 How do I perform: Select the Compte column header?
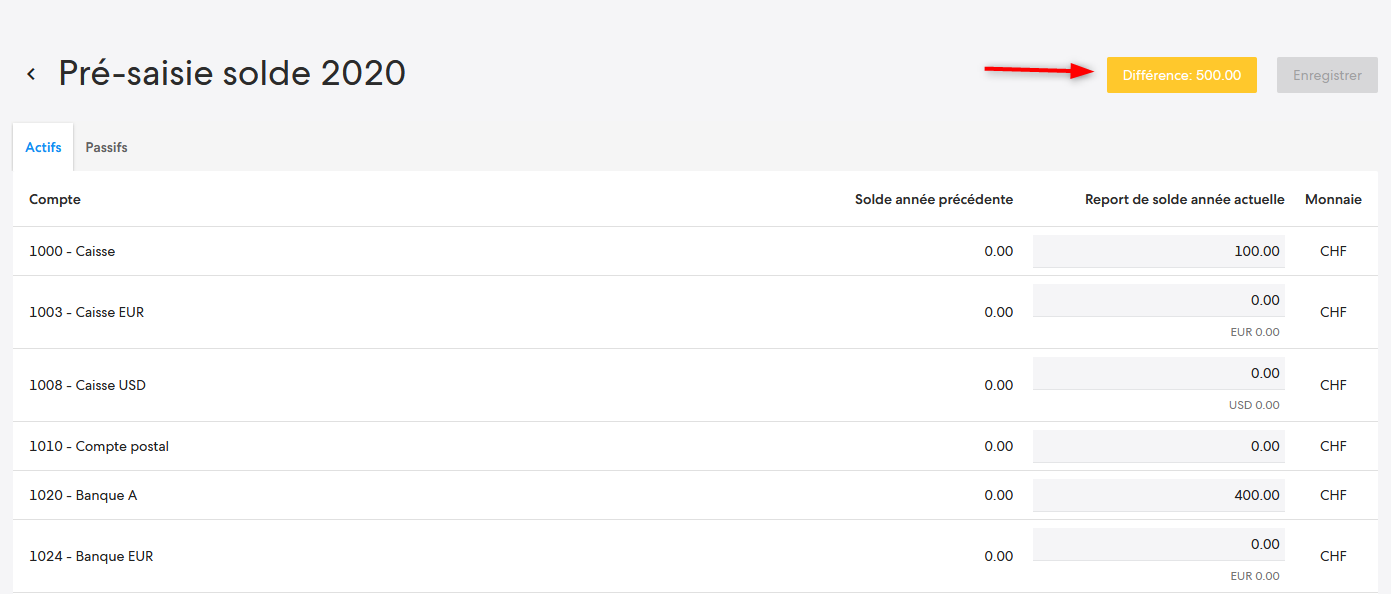click(x=55, y=199)
